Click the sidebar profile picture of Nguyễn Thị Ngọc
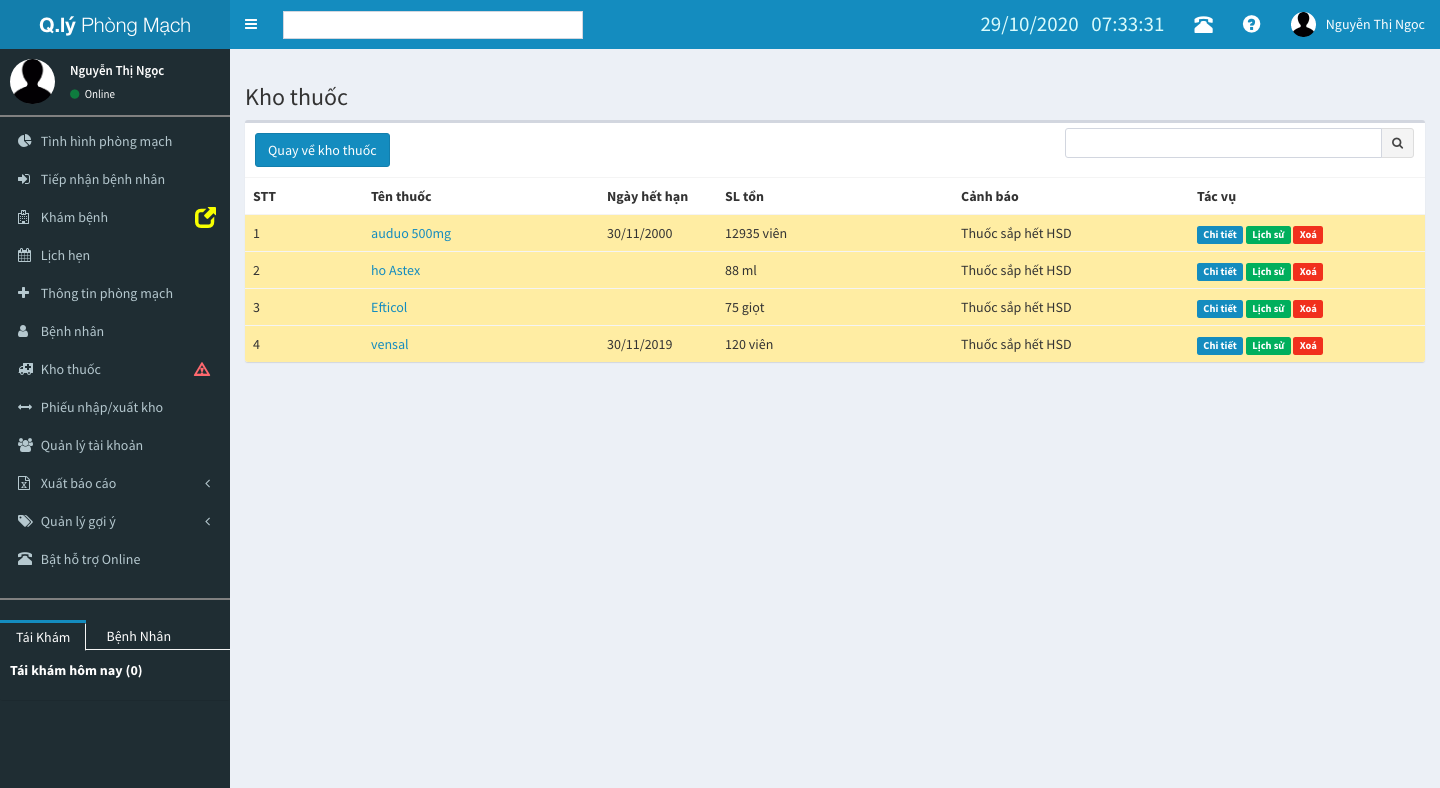Screen dimensions: 1440x788 pos(32,81)
